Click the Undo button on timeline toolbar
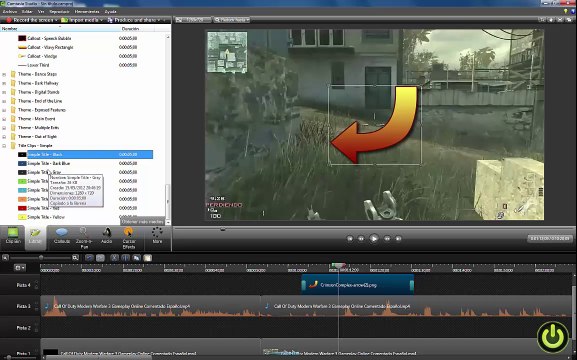 (x=89, y=258)
